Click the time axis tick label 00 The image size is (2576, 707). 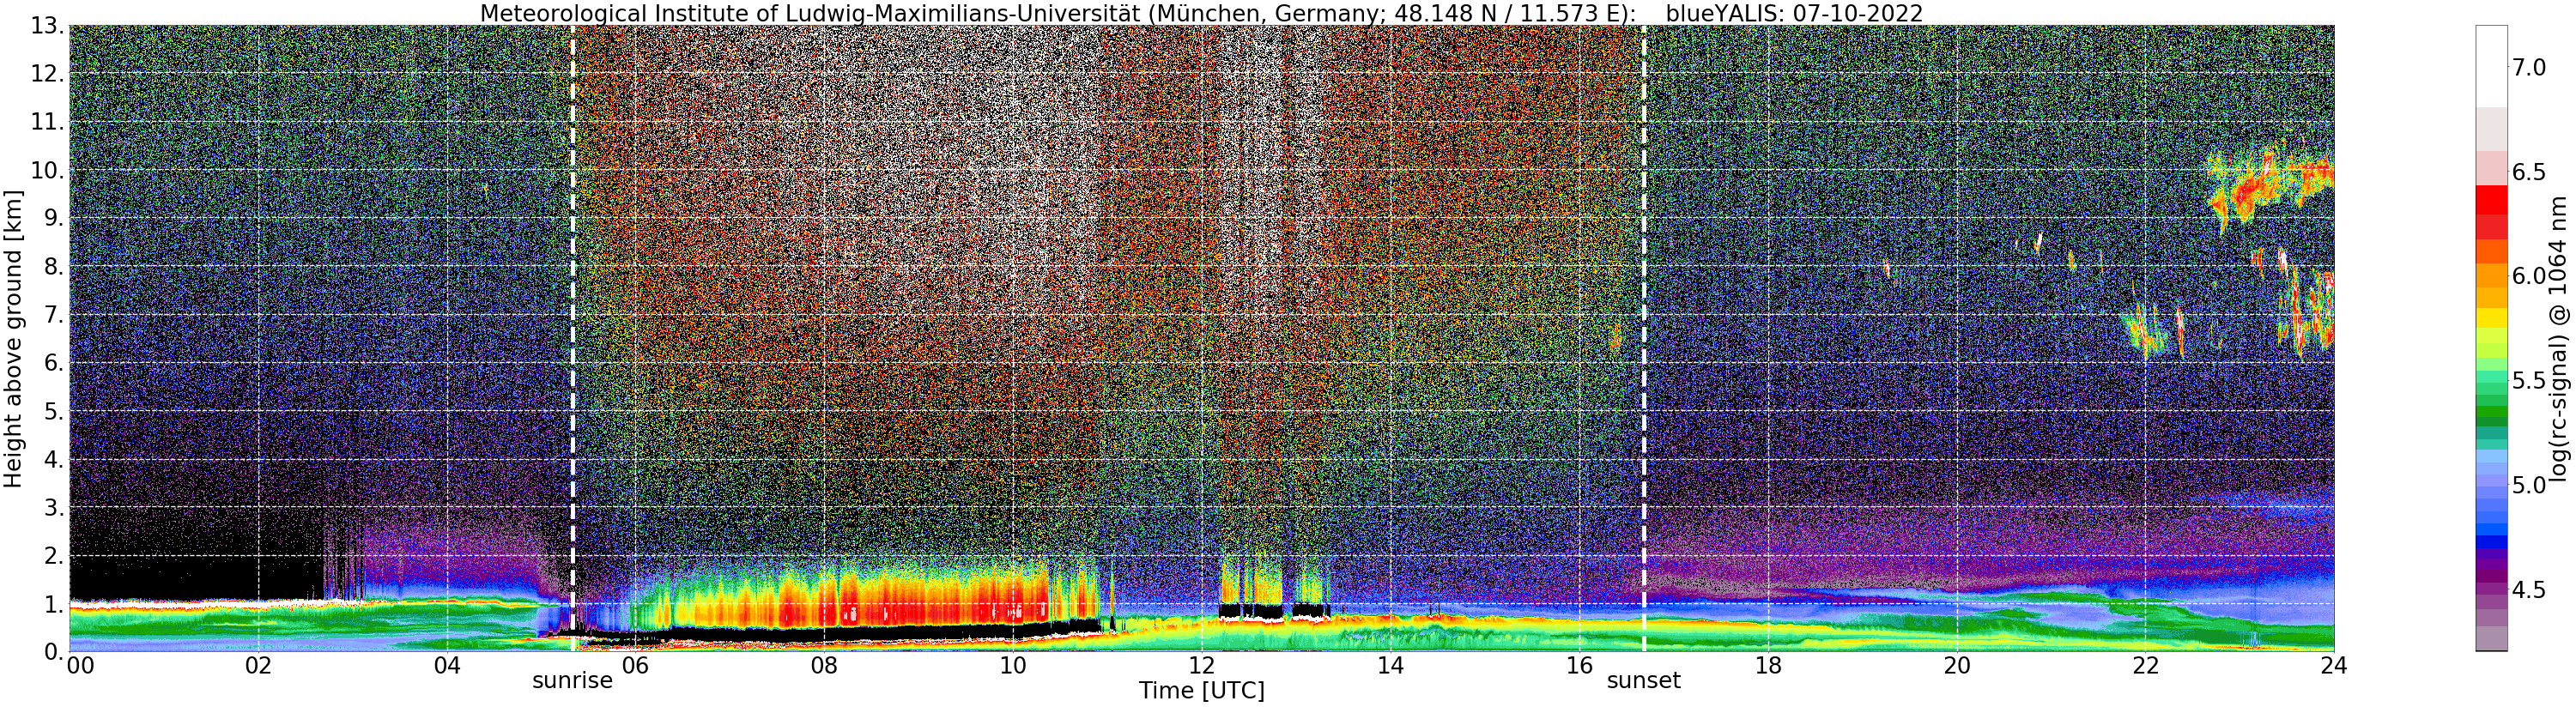tap(79, 665)
